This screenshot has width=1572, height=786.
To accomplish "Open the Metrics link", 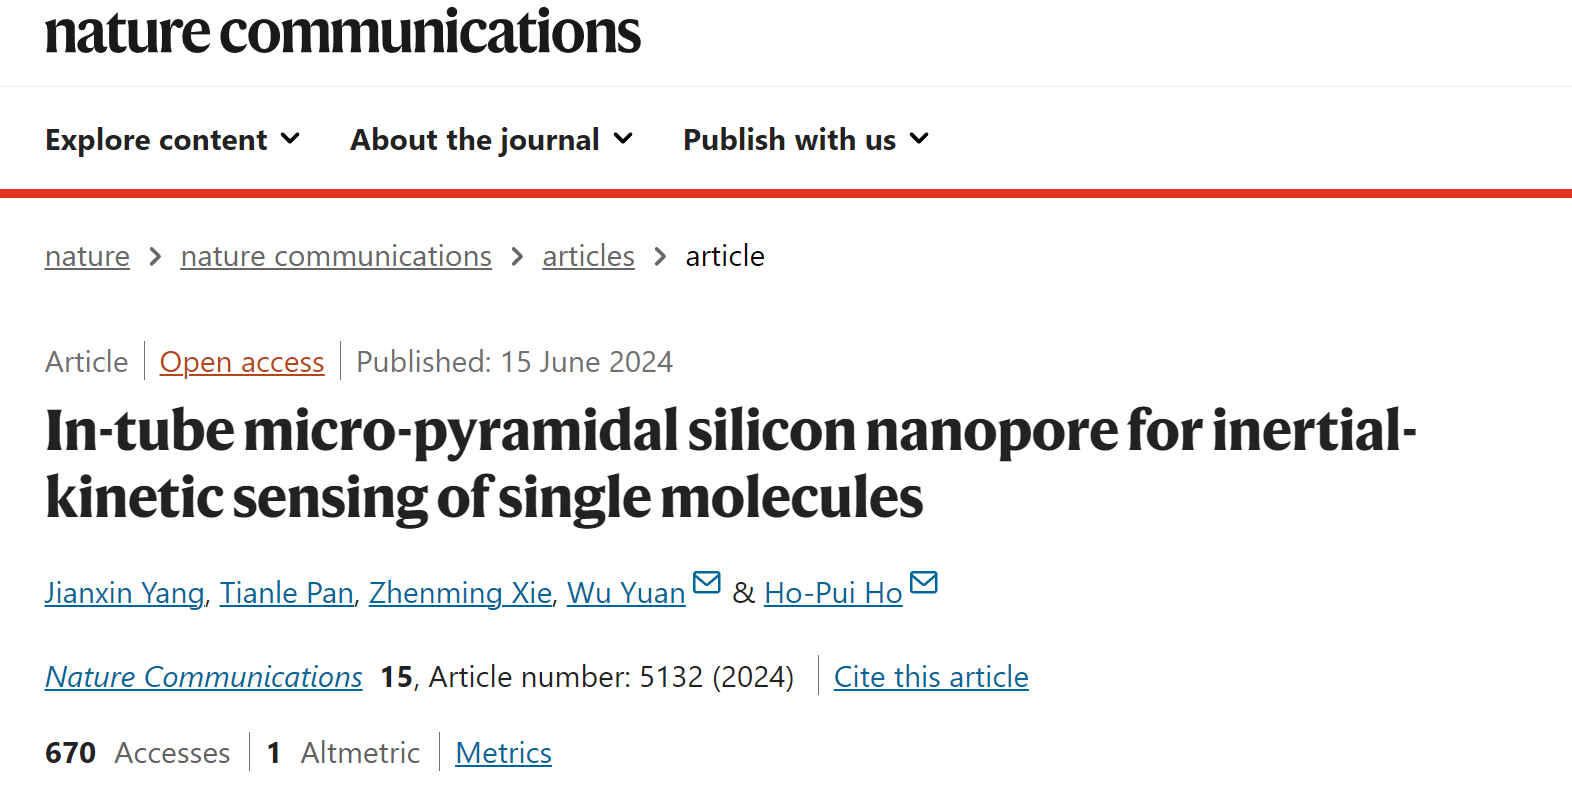I will tap(504, 753).
